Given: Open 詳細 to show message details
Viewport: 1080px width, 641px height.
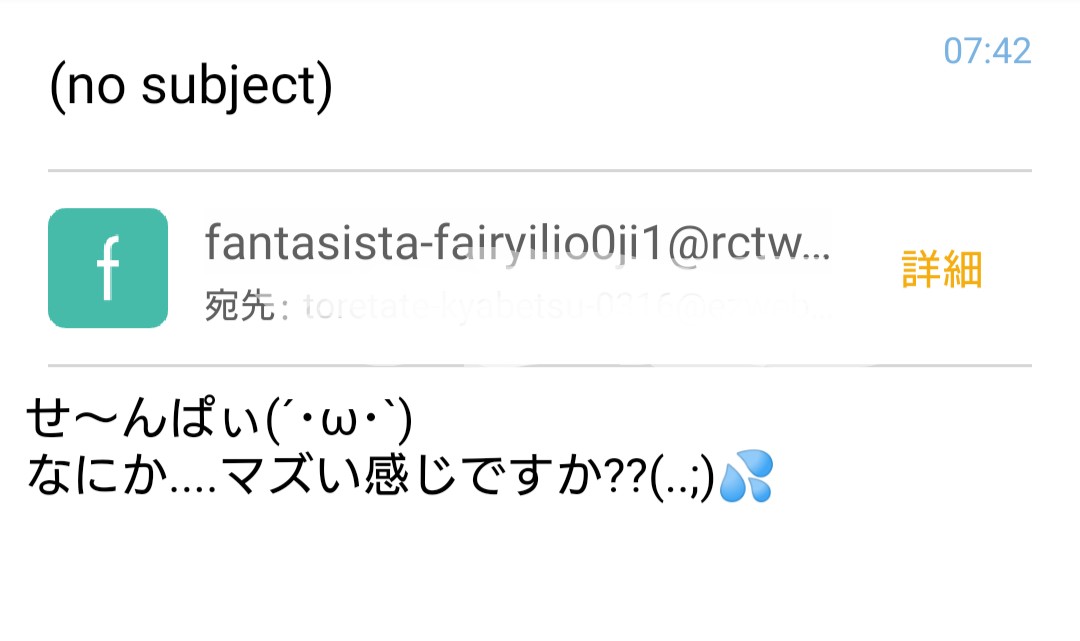Looking at the screenshot, I should point(942,269).
